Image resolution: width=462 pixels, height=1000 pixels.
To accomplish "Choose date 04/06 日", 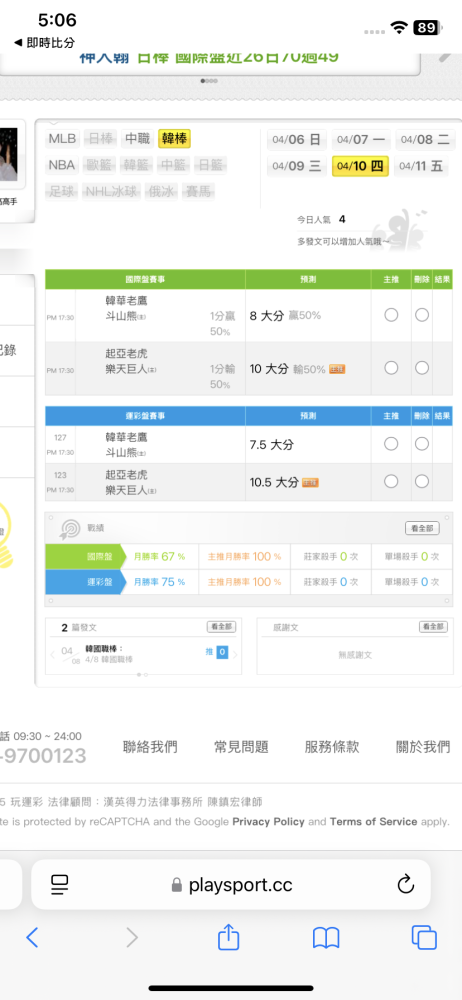I will pos(297,140).
